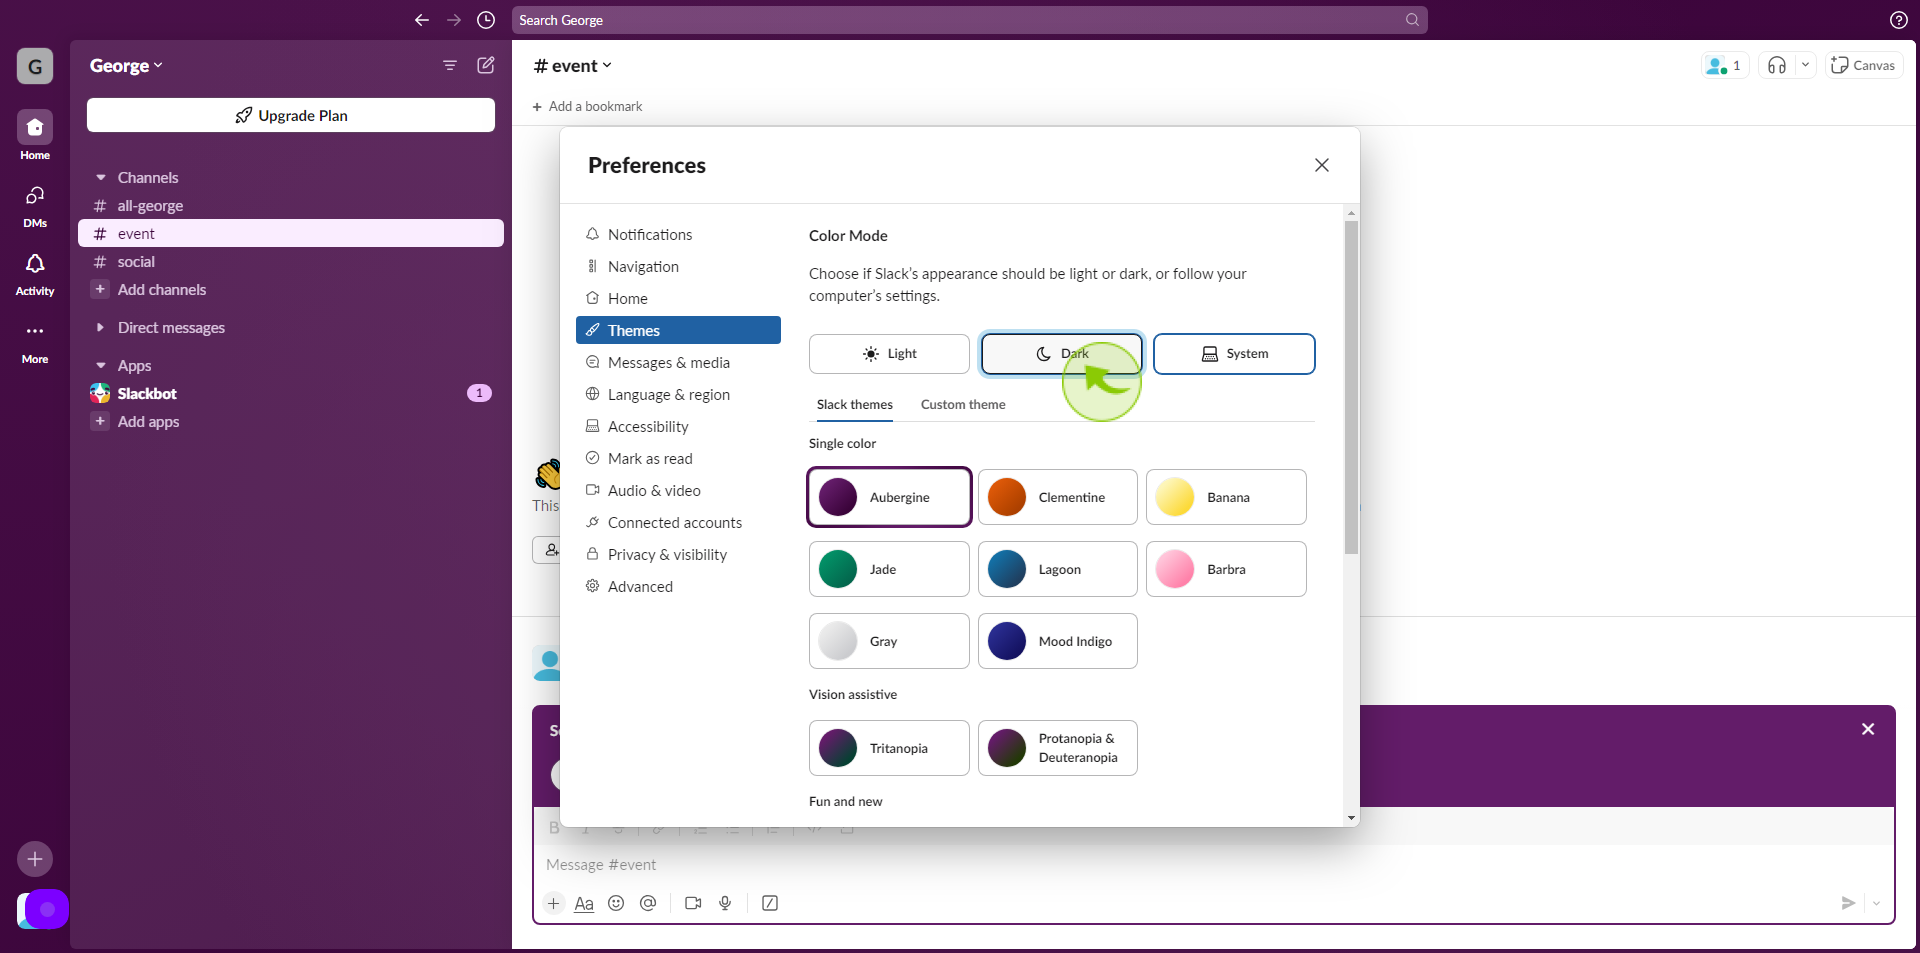The image size is (1920, 953).
Task: Pick the Tritanopia theme
Action: pos(889,748)
